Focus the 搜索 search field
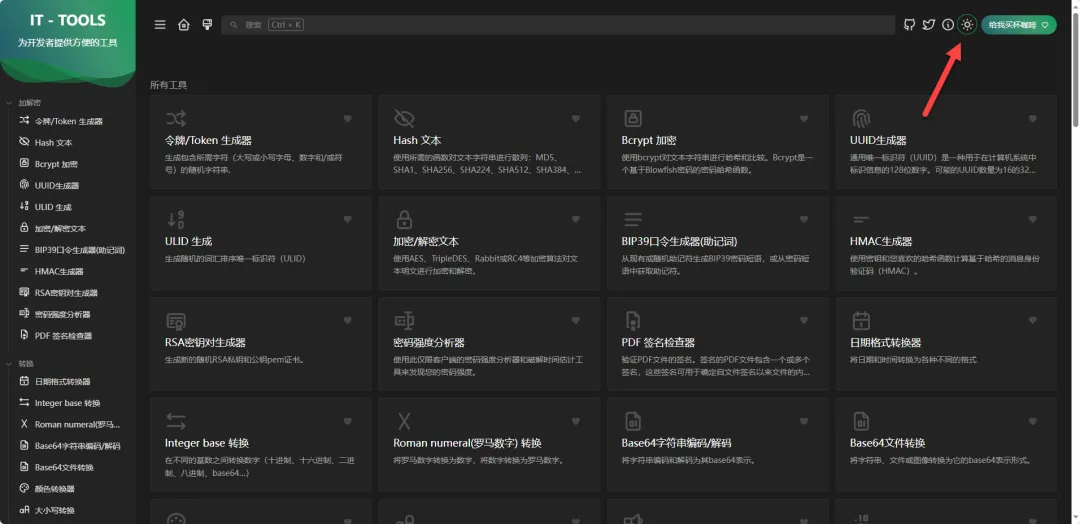 558,25
